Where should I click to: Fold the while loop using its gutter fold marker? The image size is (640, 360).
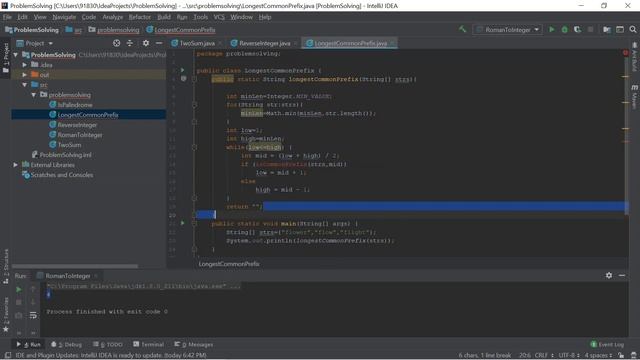click(194, 147)
